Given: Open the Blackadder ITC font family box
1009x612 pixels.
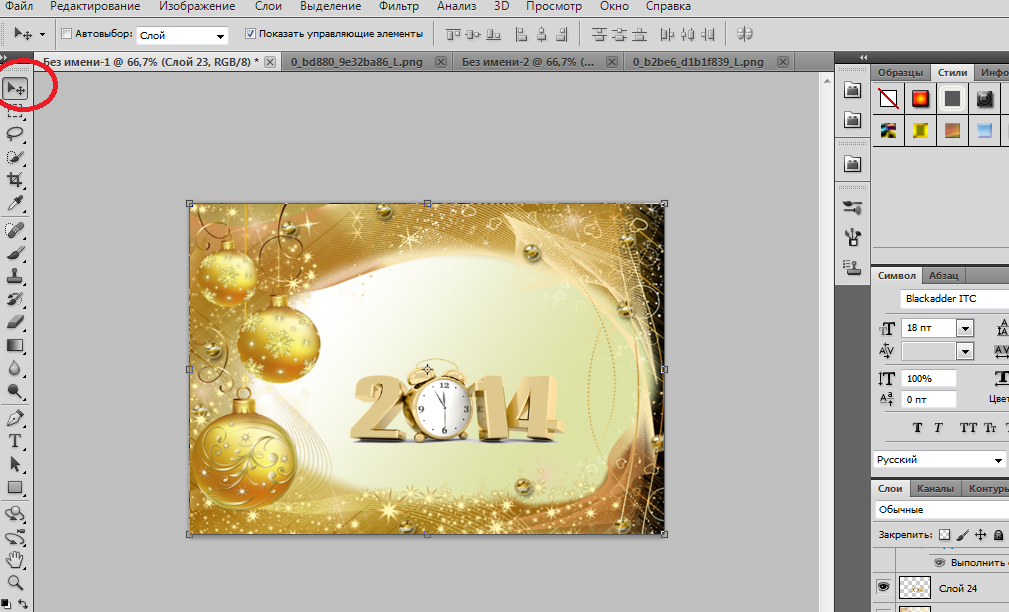Looking at the screenshot, I should [x=954, y=299].
